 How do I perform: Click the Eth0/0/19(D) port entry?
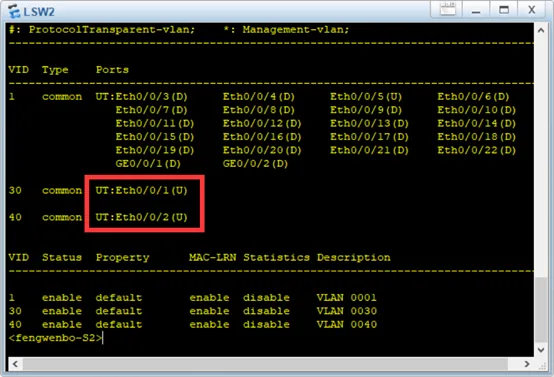pyautogui.click(x=155, y=150)
